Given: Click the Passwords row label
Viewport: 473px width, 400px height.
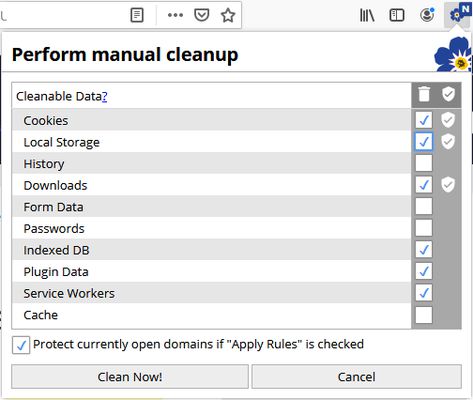Looking at the screenshot, I should tap(54, 229).
